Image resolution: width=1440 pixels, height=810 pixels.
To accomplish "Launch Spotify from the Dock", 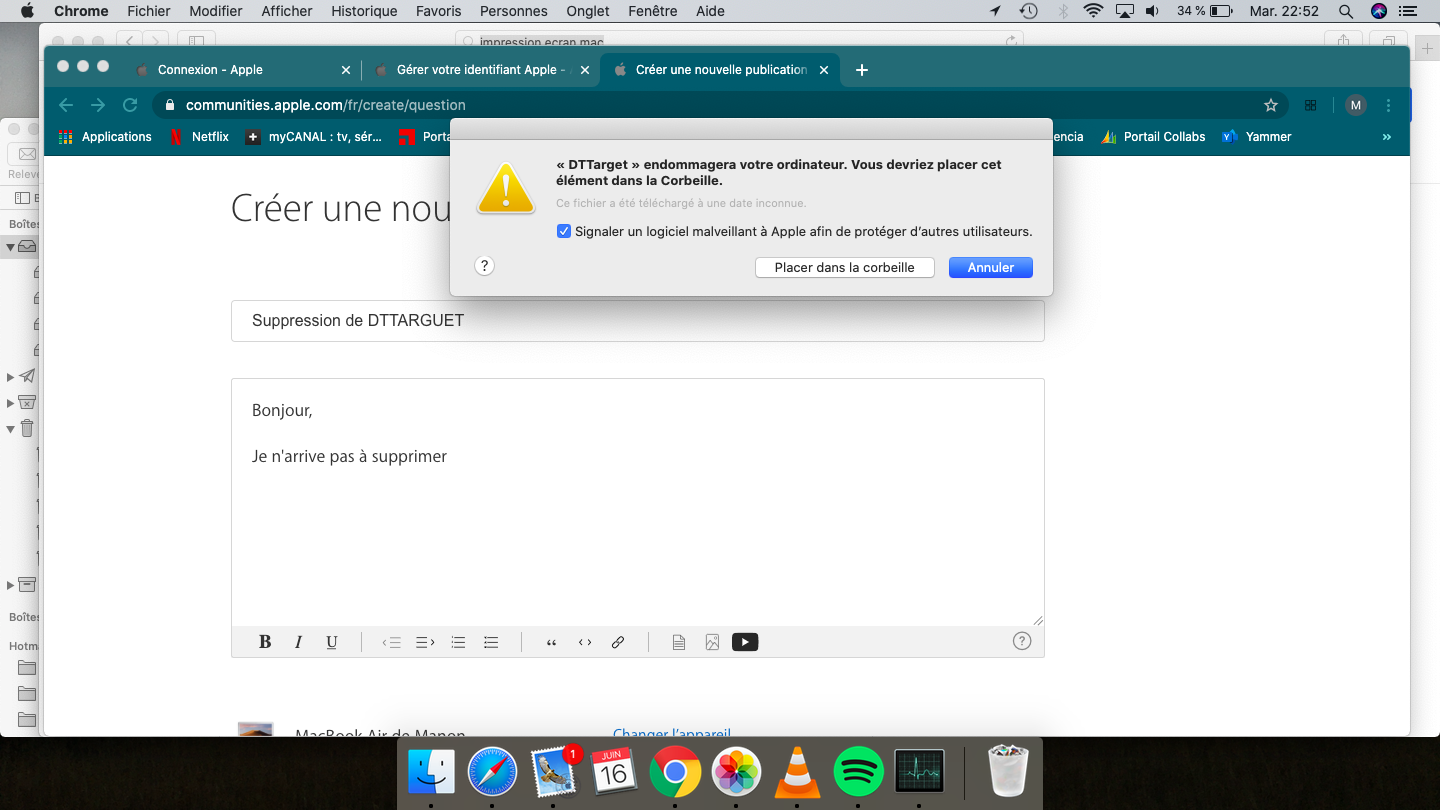I will point(858,772).
